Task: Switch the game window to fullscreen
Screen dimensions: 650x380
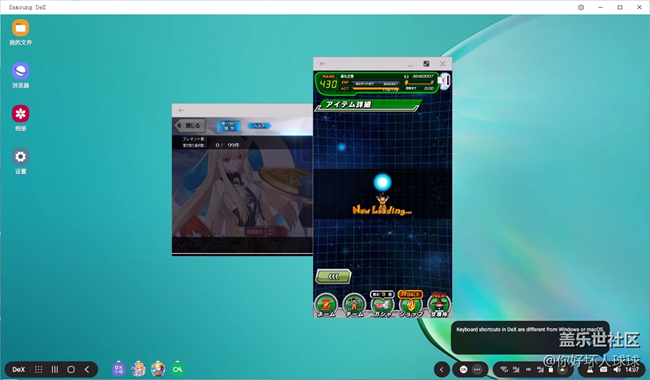Action: [x=426, y=63]
